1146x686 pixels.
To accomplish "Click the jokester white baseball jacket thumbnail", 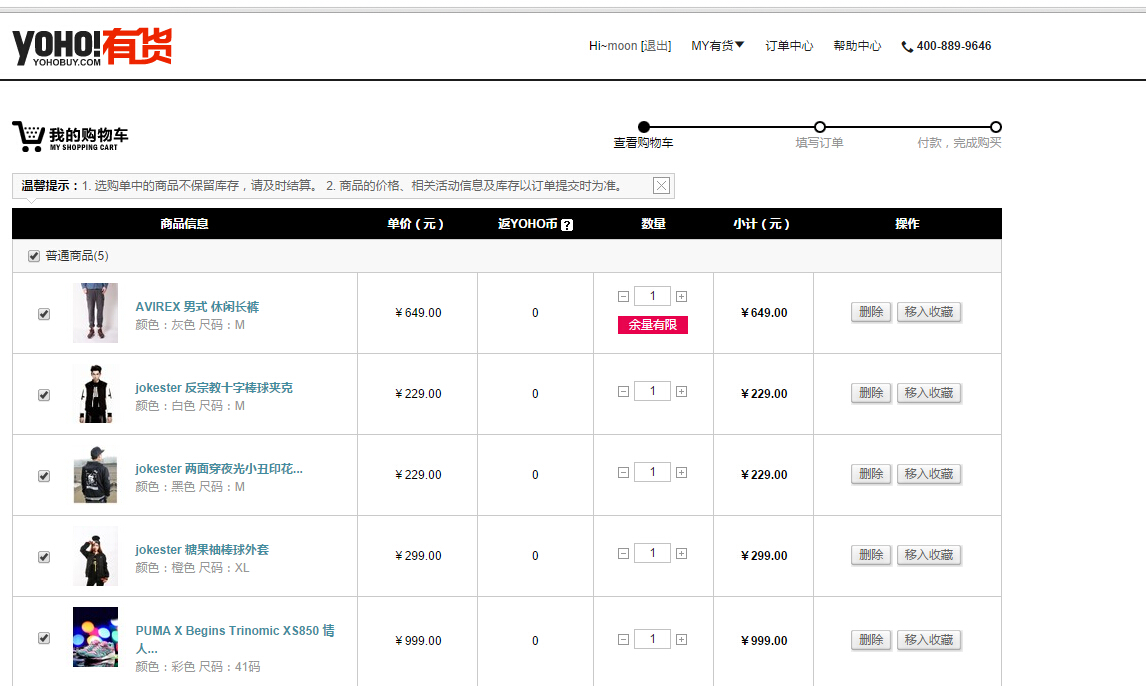I will click(x=95, y=394).
